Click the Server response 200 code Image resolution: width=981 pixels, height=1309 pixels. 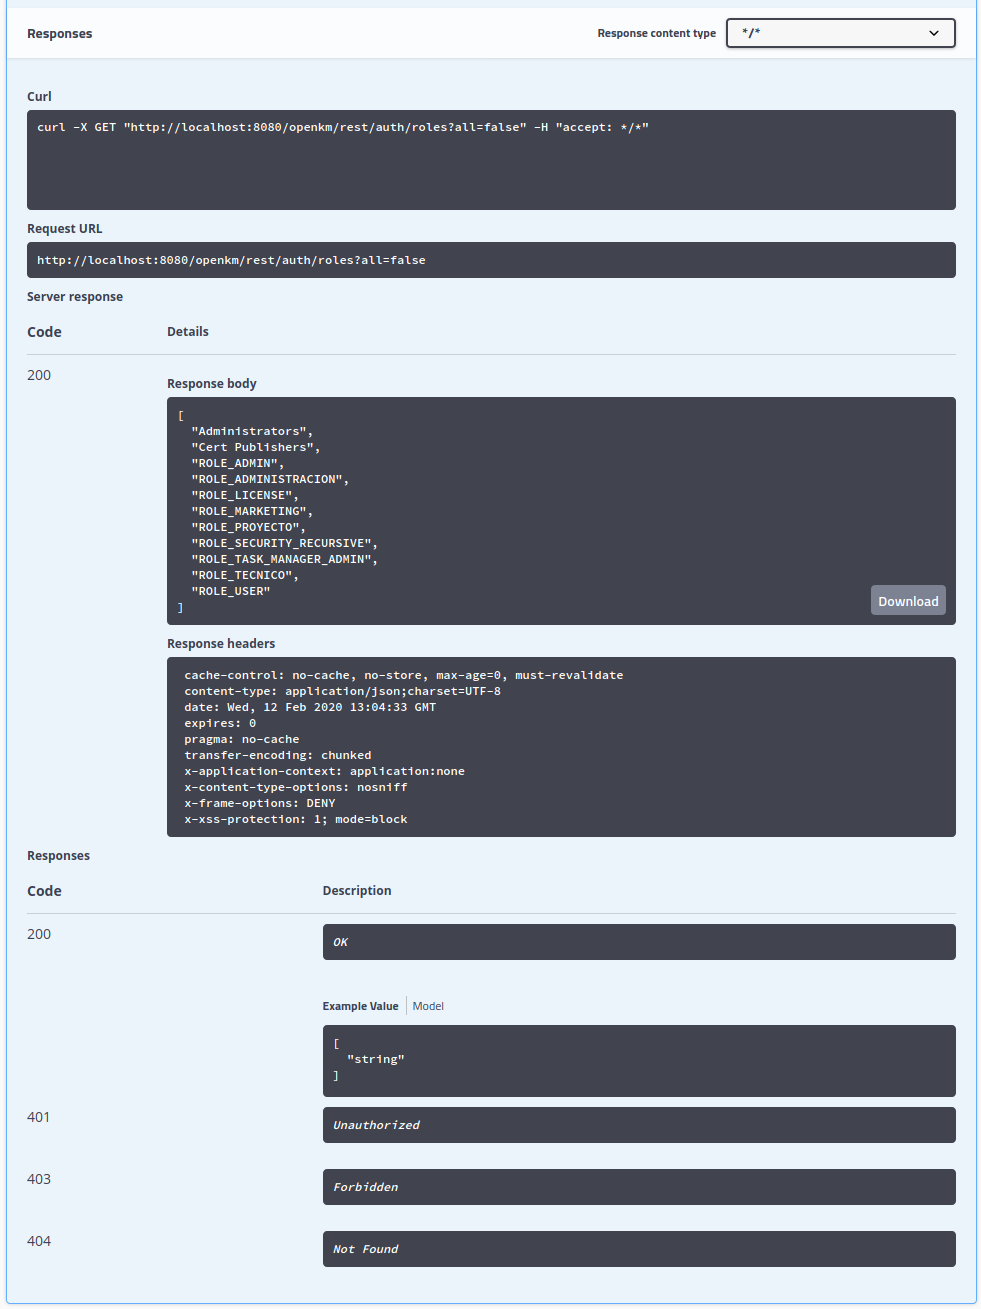click(x=39, y=375)
